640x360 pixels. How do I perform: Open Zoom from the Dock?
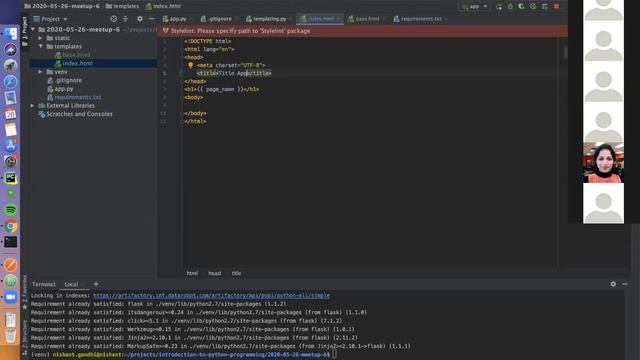click(x=11, y=297)
